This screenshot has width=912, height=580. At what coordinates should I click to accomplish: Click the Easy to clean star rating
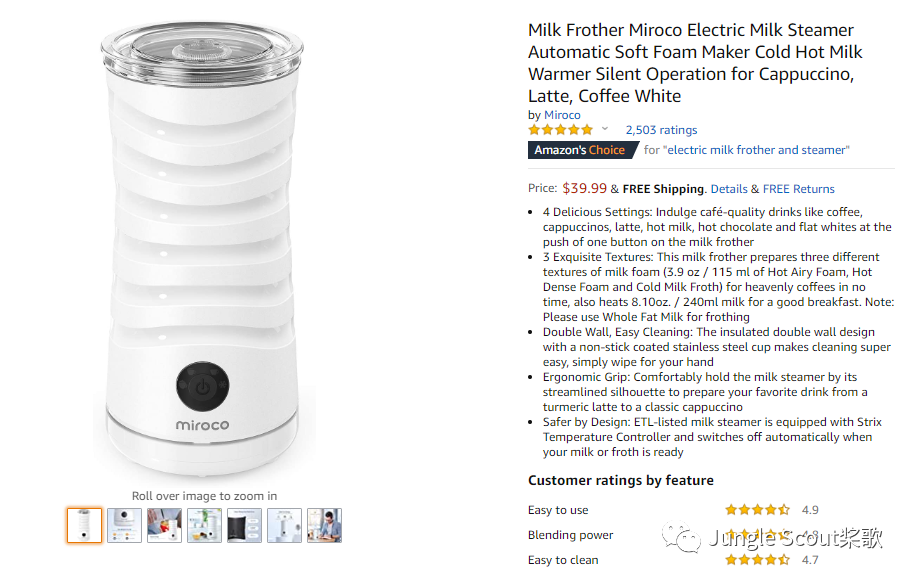(x=757, y=560)
